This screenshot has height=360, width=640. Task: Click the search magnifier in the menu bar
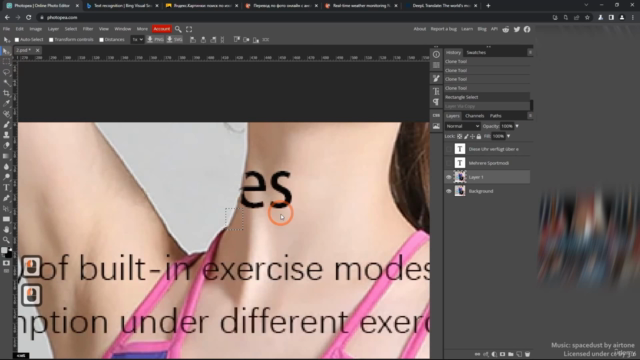[x=178, y=29]
